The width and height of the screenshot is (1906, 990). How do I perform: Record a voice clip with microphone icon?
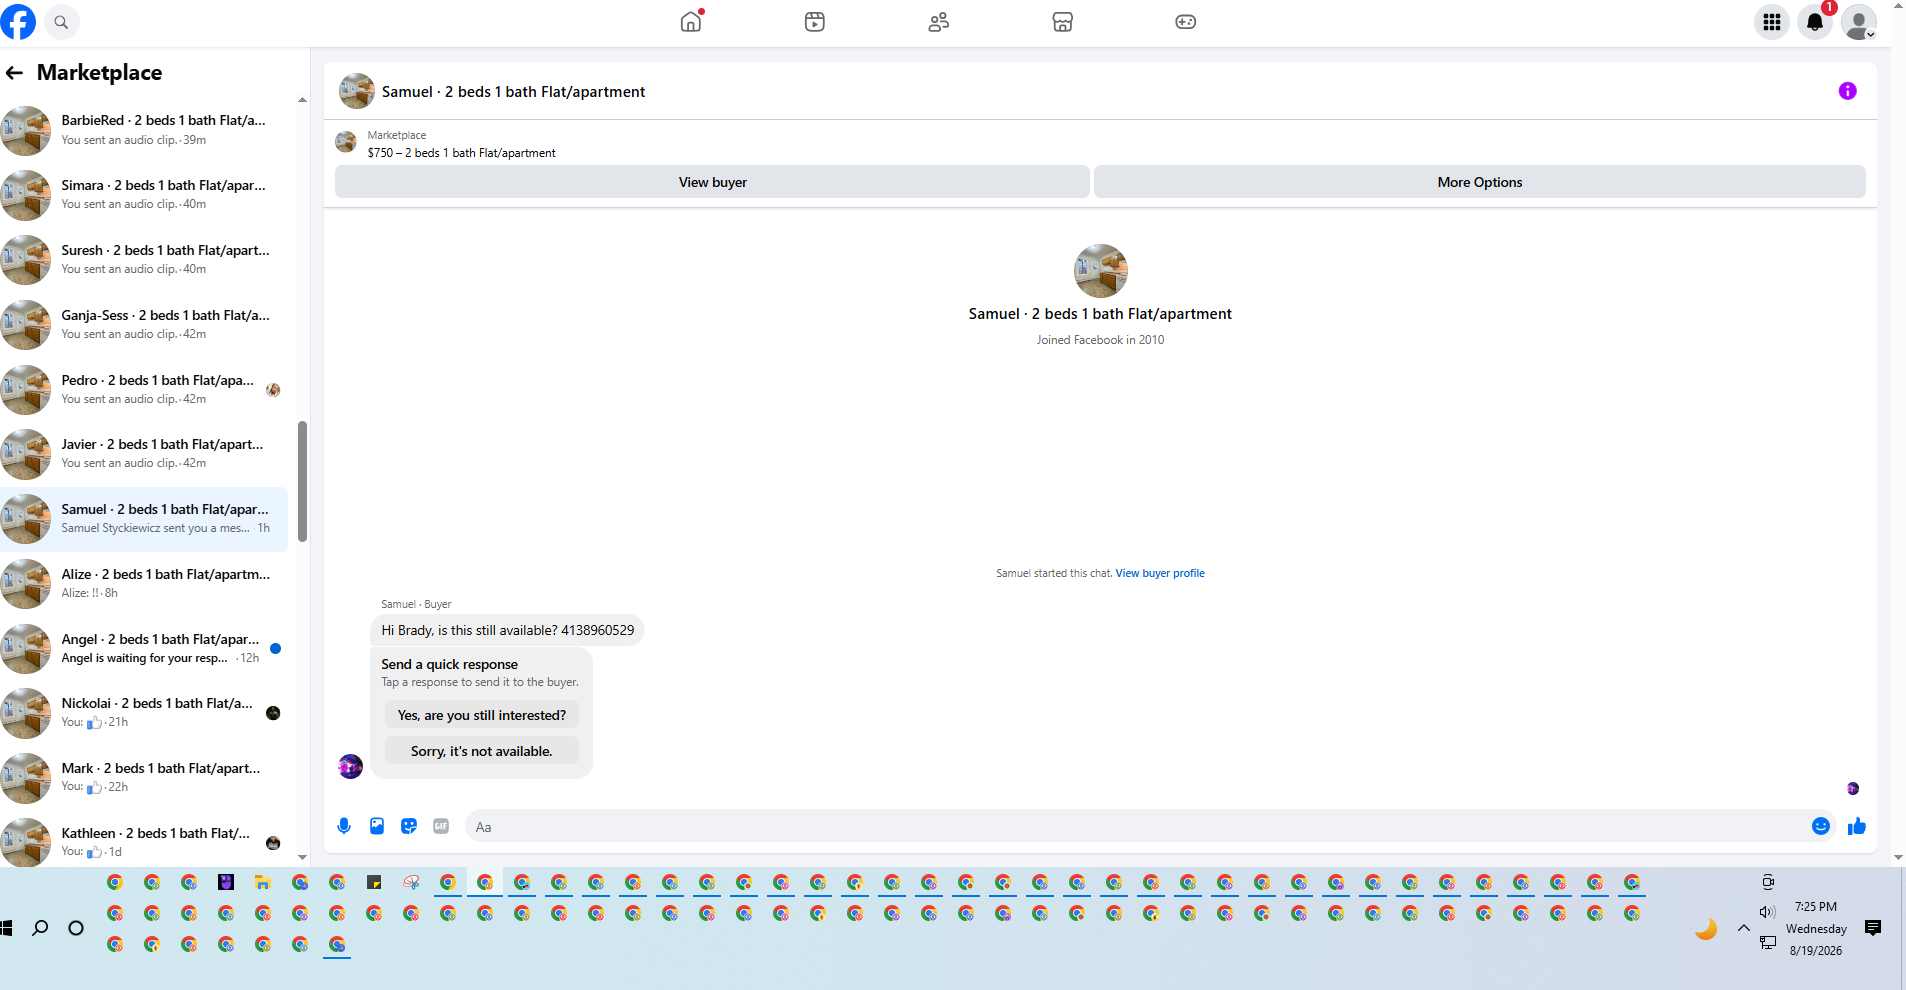pyautogui.click(x=344, y=826)
